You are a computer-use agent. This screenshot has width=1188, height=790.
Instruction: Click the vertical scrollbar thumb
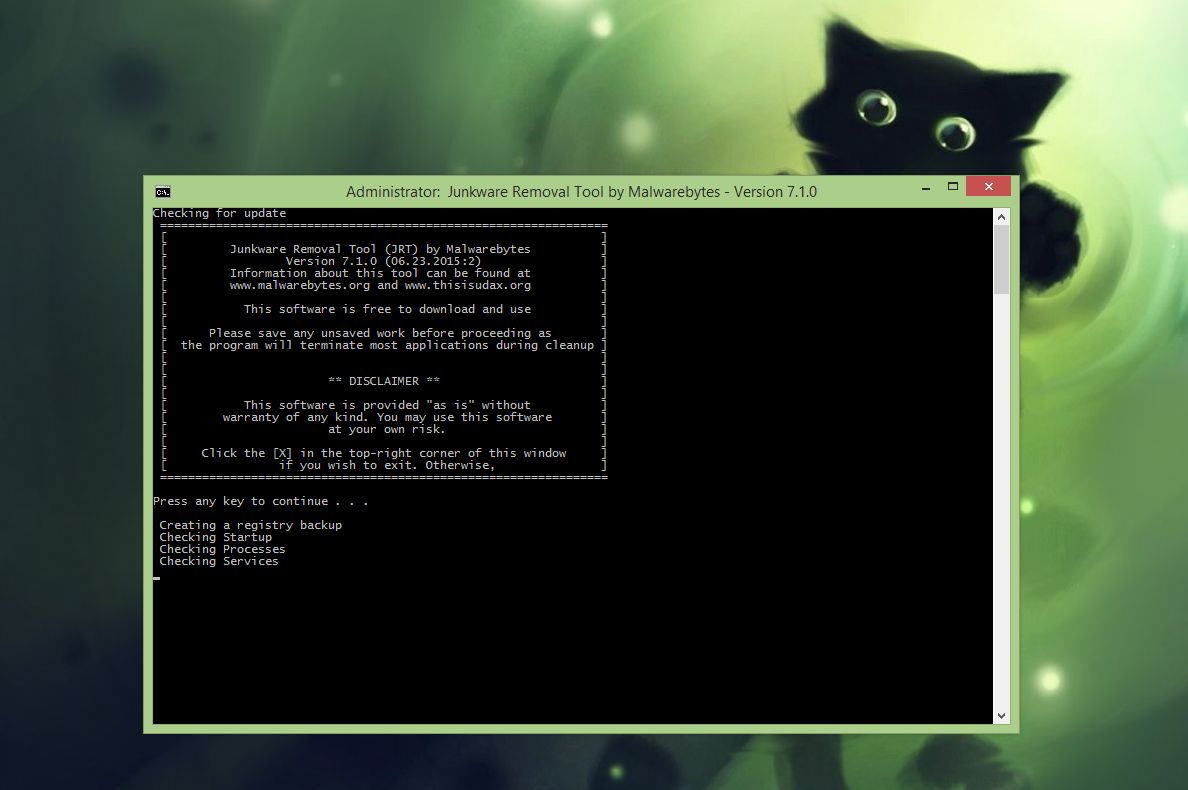tap(1001, 260)
